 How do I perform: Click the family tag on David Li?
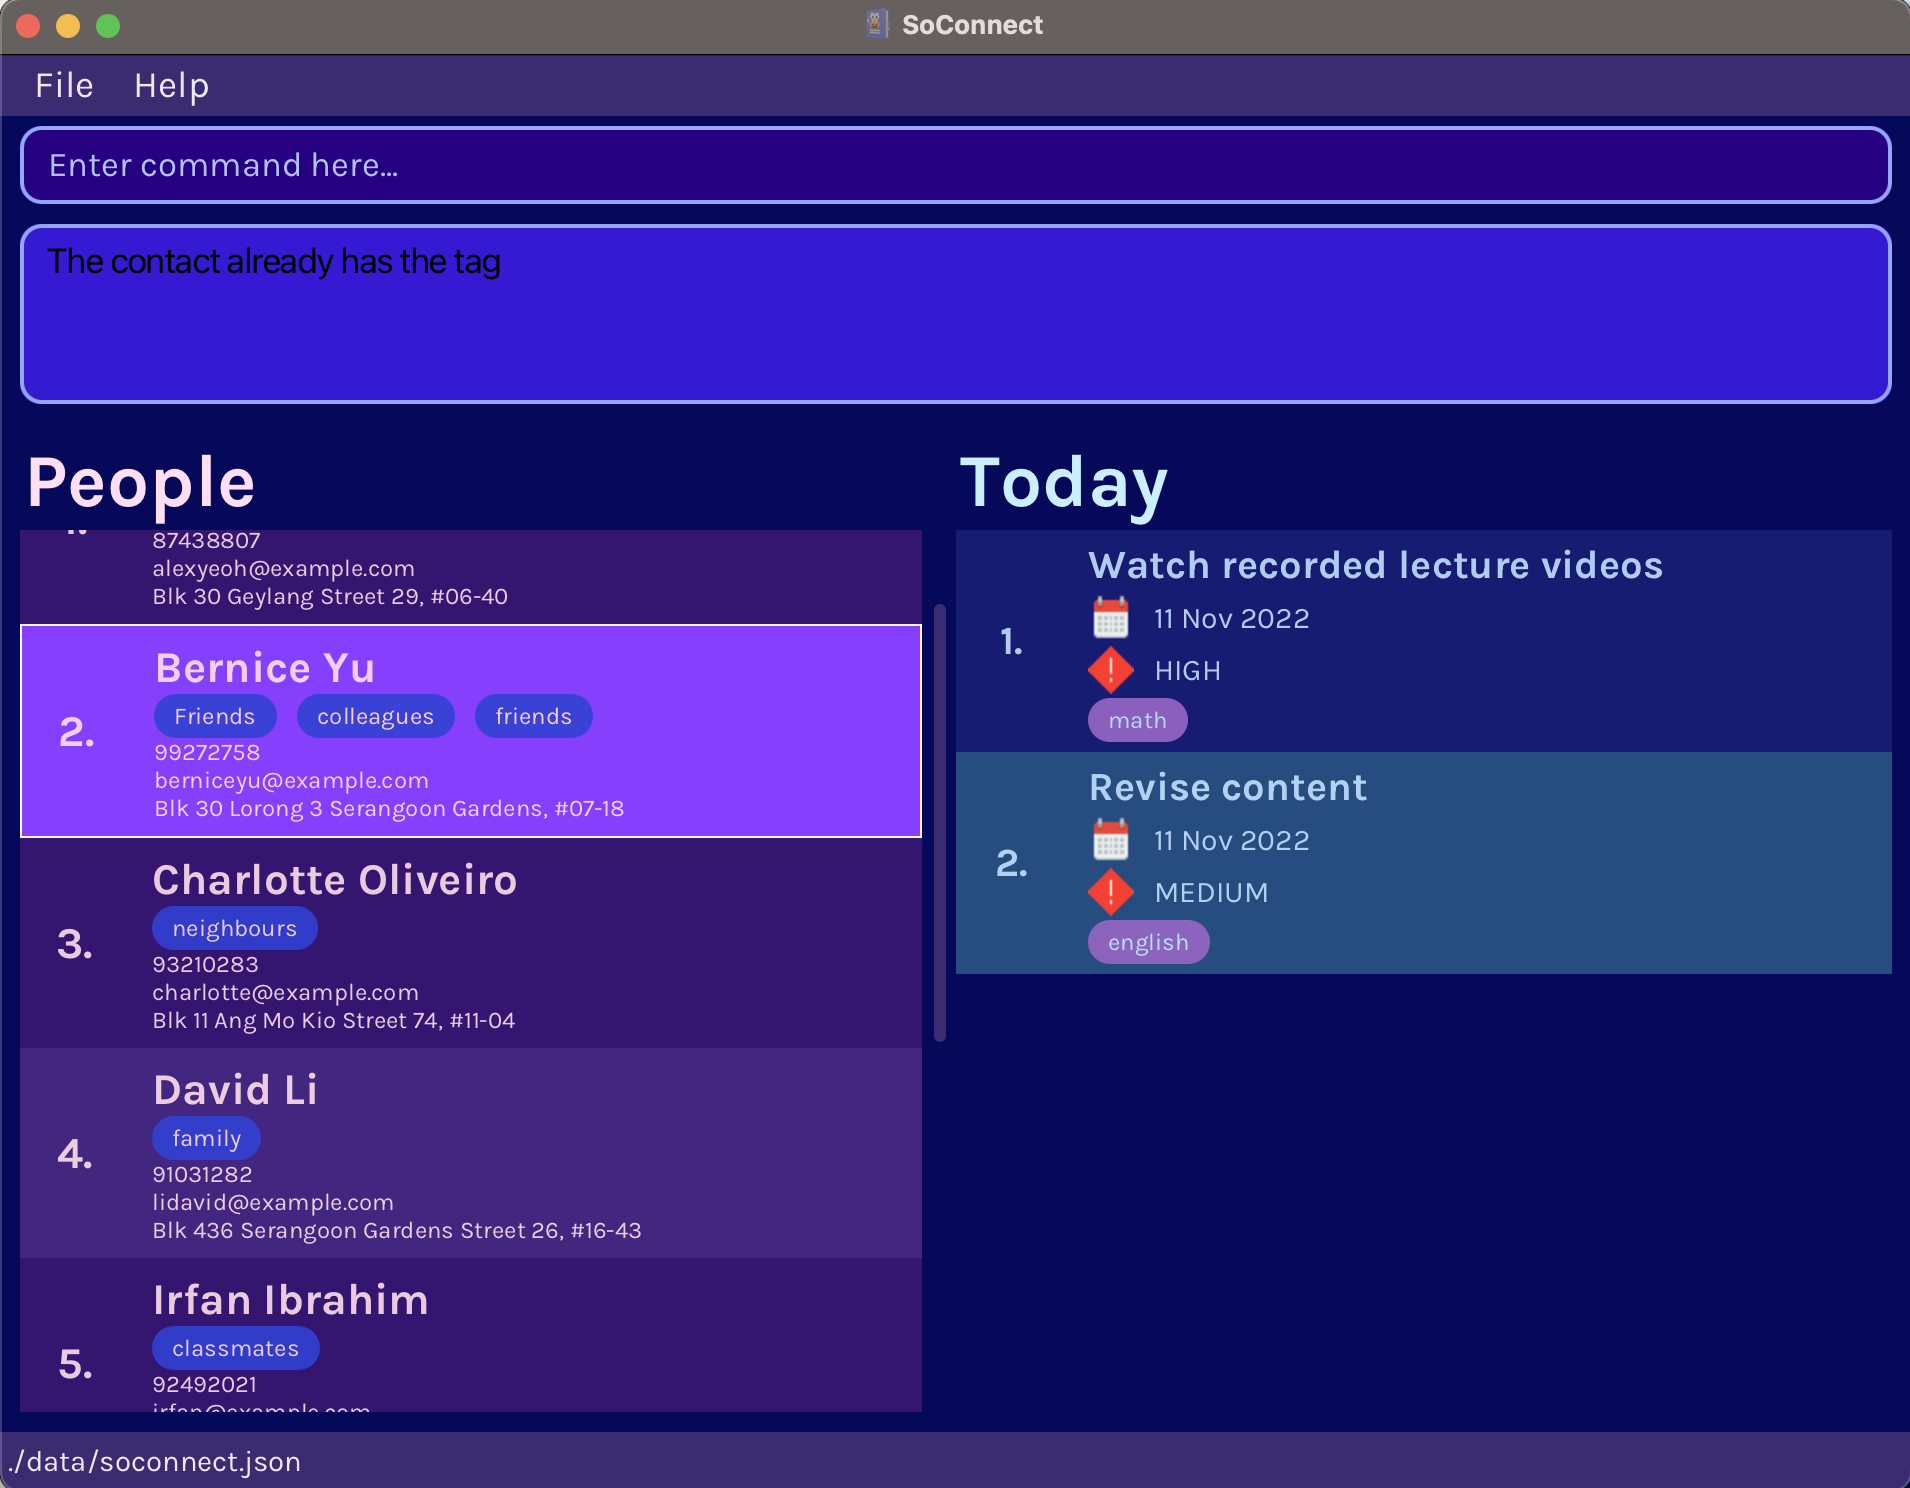pyautogui.click(x=207, y=1138)
